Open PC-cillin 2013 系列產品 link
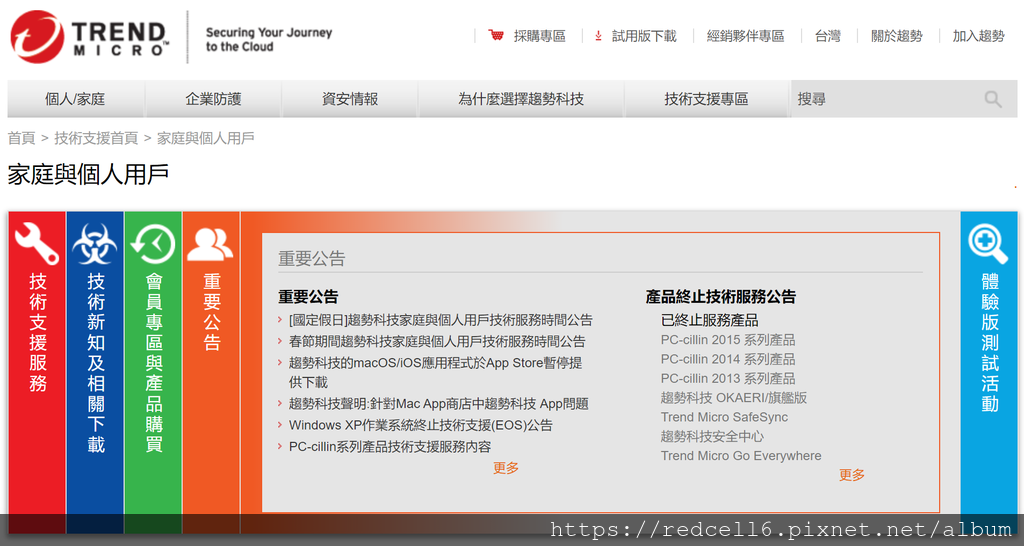Viewport: 1024px width, 546px height. [728, 379]
